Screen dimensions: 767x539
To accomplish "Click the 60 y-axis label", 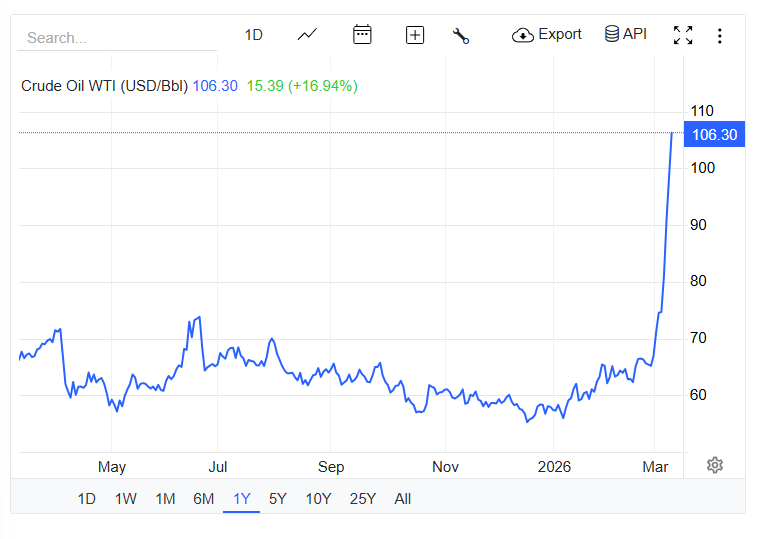I will [698, 395].
